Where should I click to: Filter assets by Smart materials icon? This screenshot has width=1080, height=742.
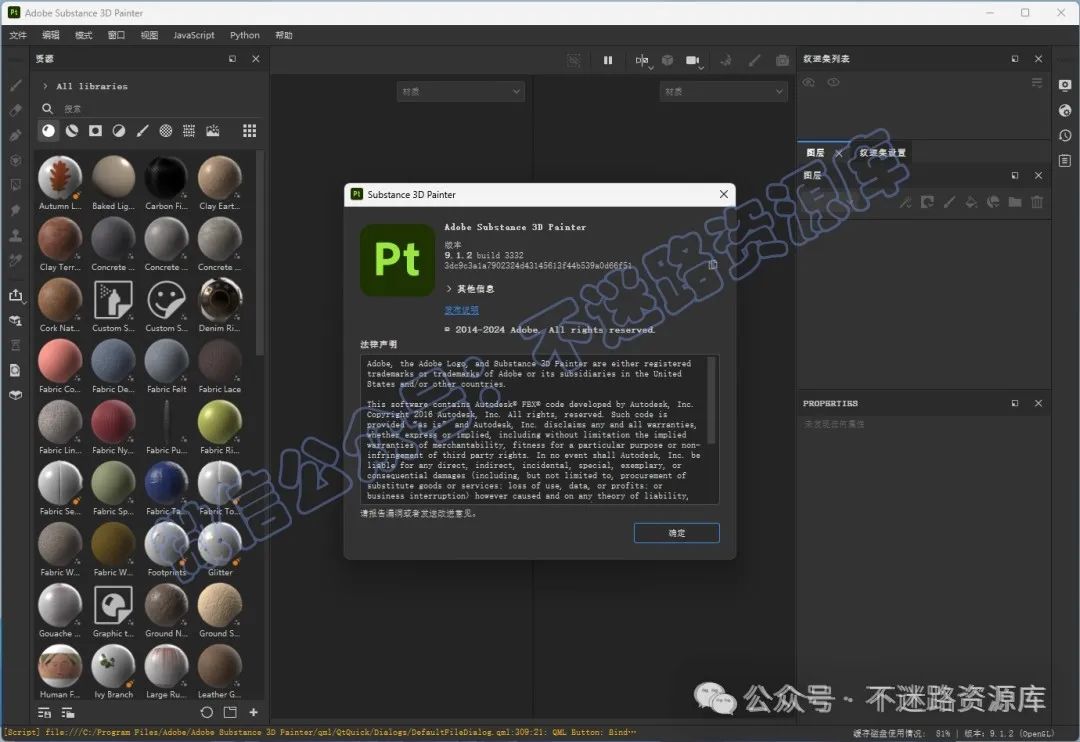pos(72,130)
